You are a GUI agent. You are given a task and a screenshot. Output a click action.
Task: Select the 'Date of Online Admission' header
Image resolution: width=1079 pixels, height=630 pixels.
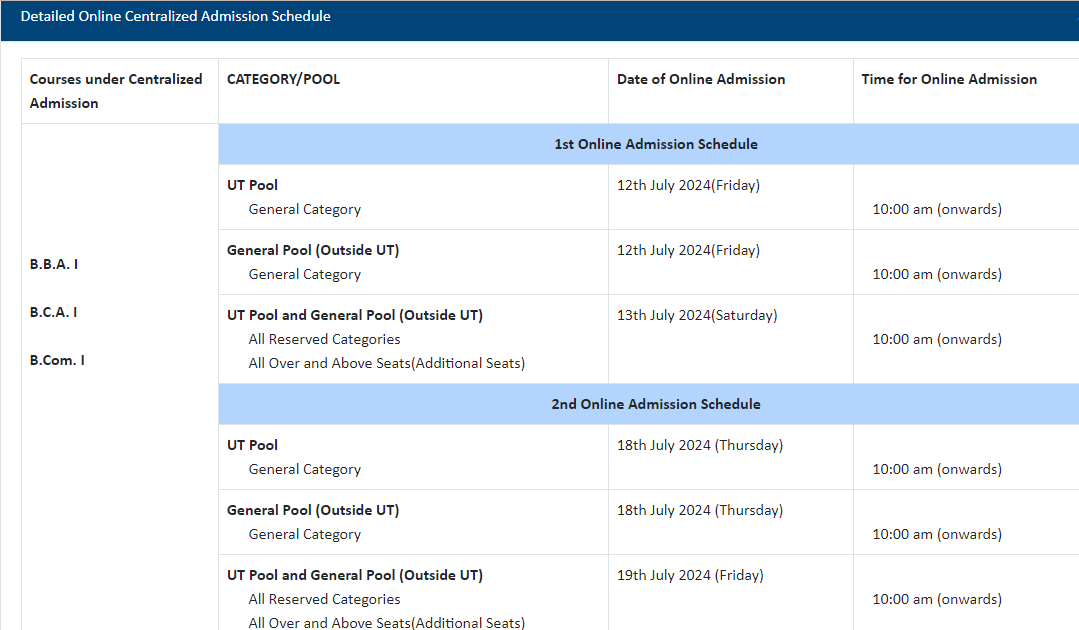(701, 79)
